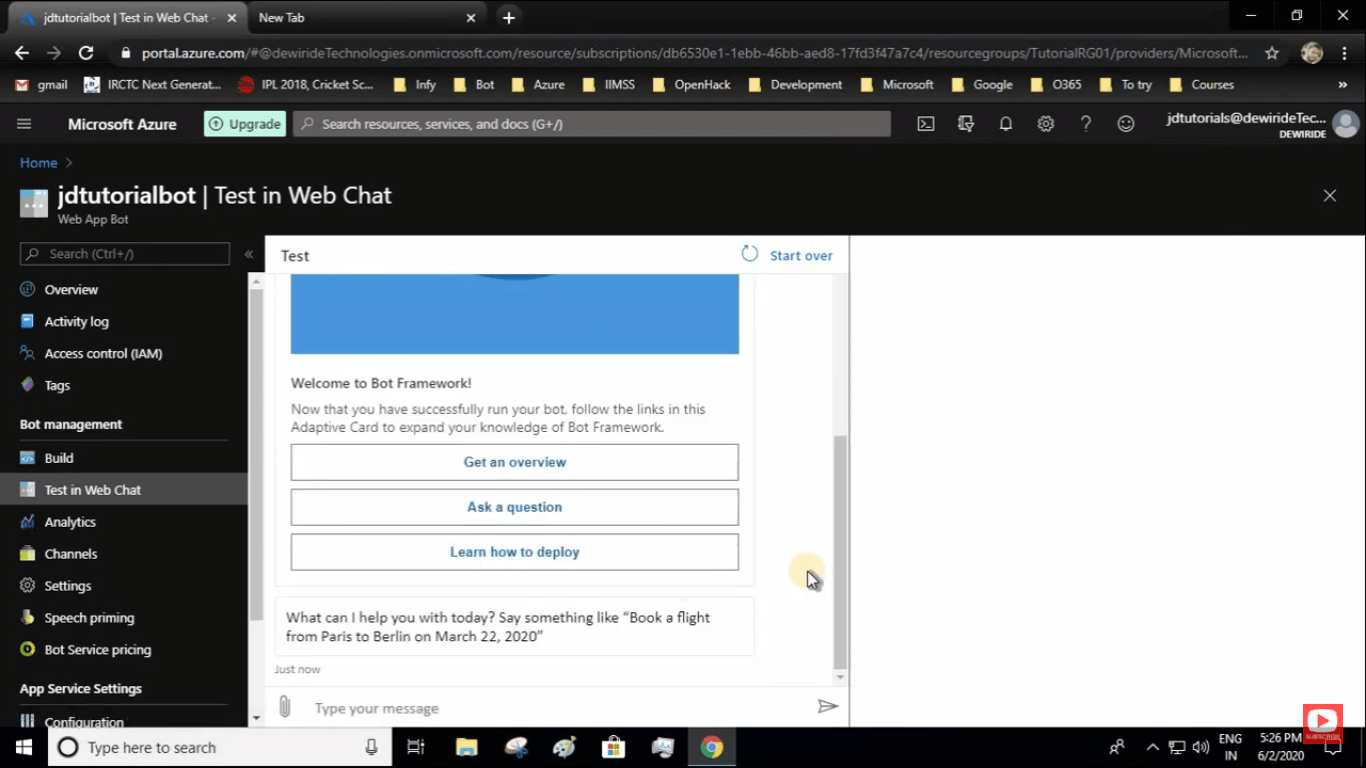Switch to the New Tab browser tab
The image size is (1366, 768).
tap(366, 18)
